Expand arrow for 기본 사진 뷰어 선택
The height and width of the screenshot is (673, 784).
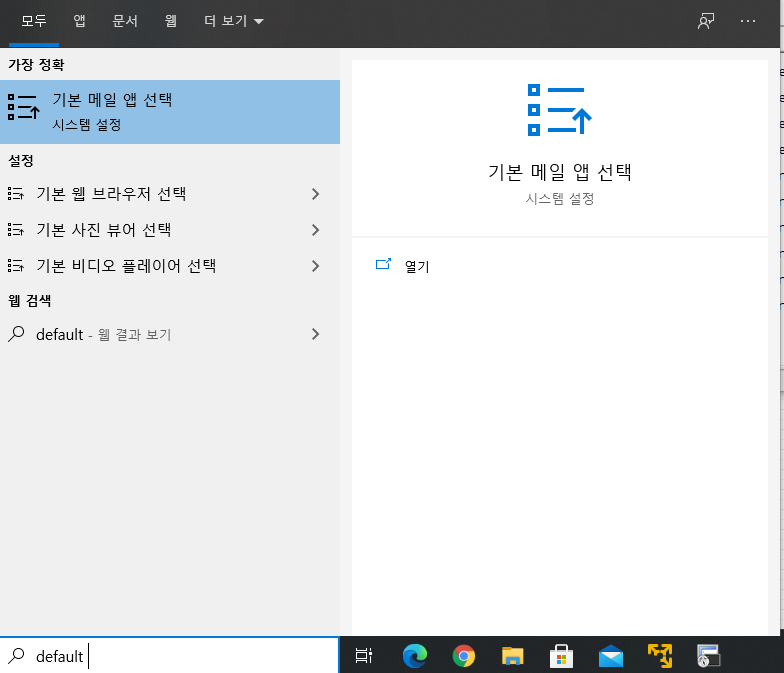pyautogui.click(x=315, y=230)
